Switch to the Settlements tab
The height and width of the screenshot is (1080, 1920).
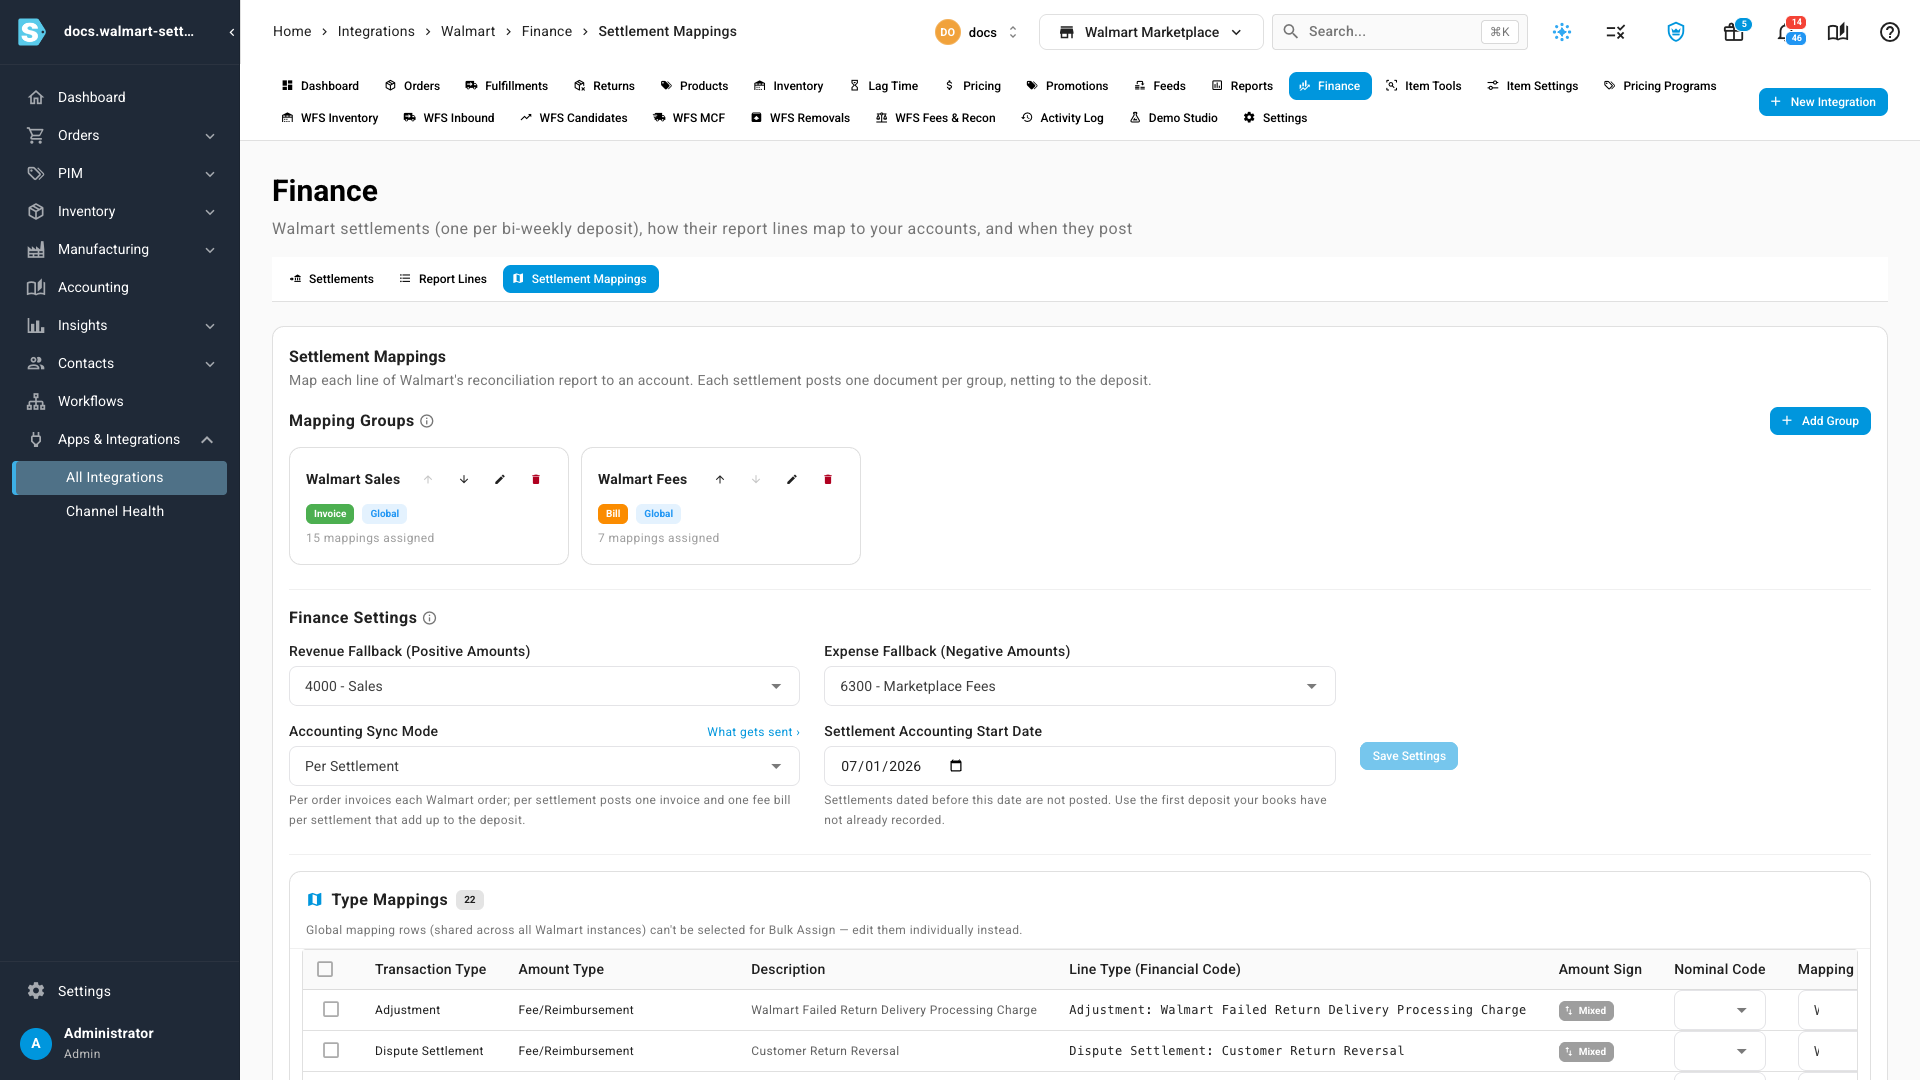(331, 279)
